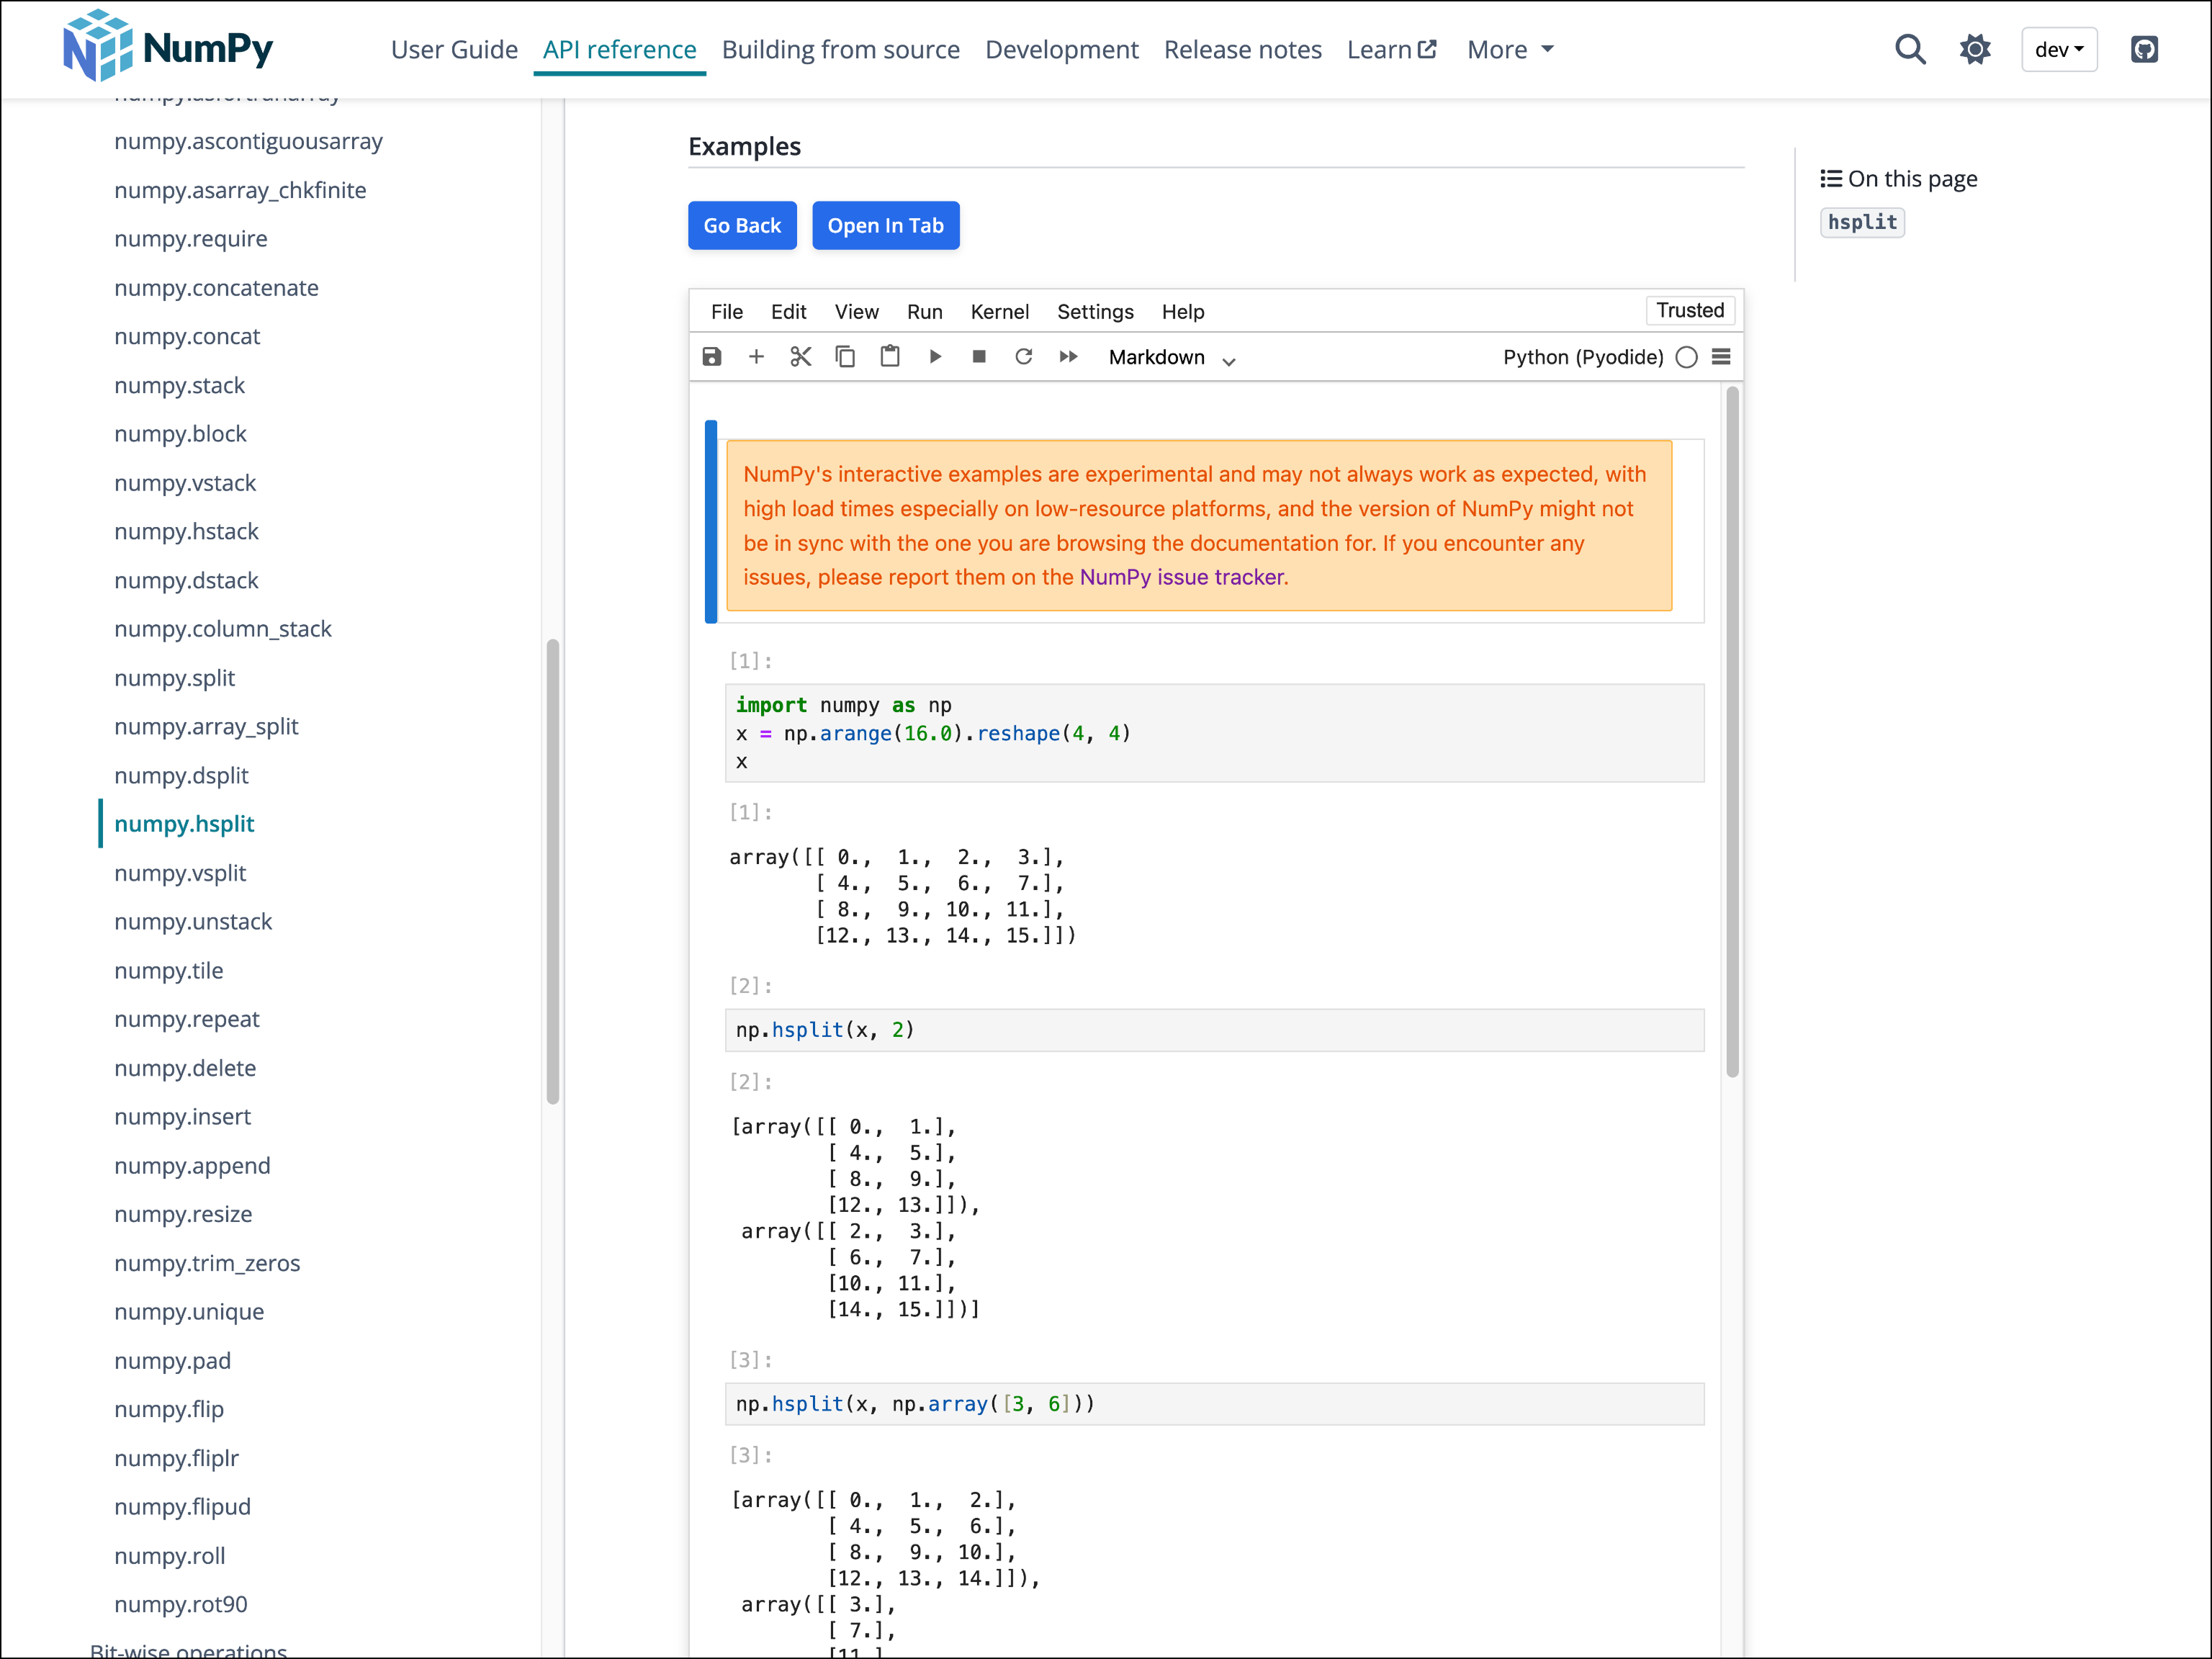This screenshot has height=1659, width=2212.
Task: Click the NumPy logo
Action: coord(167,46)
